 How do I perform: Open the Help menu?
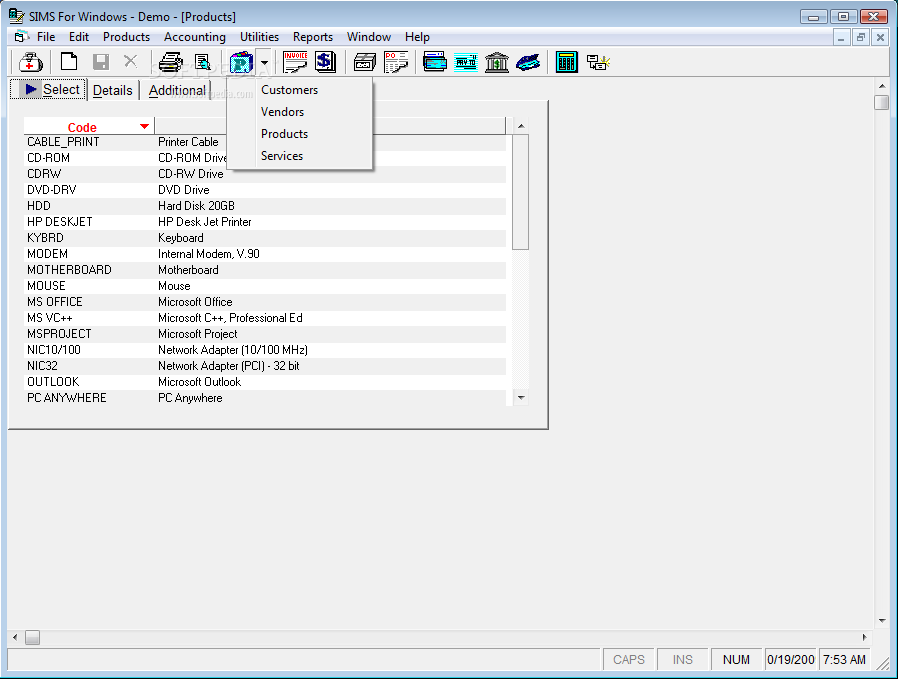(417, 37)
